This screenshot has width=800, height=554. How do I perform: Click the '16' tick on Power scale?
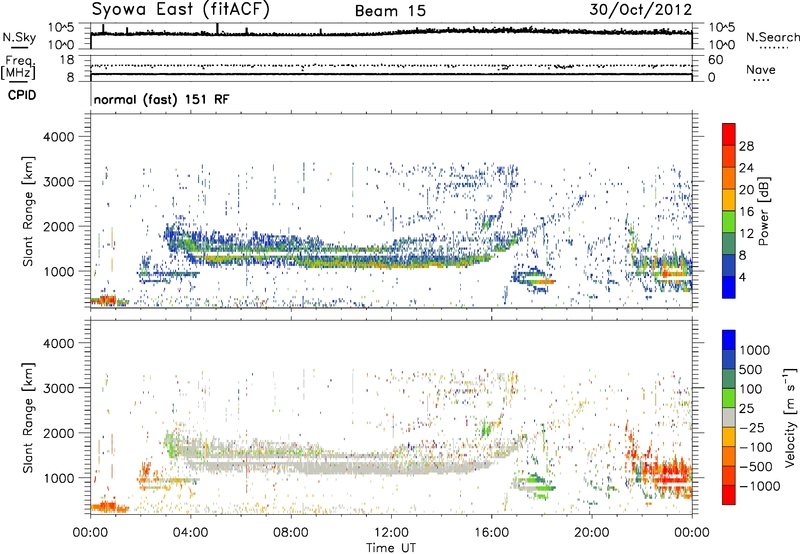pos(746,212)
